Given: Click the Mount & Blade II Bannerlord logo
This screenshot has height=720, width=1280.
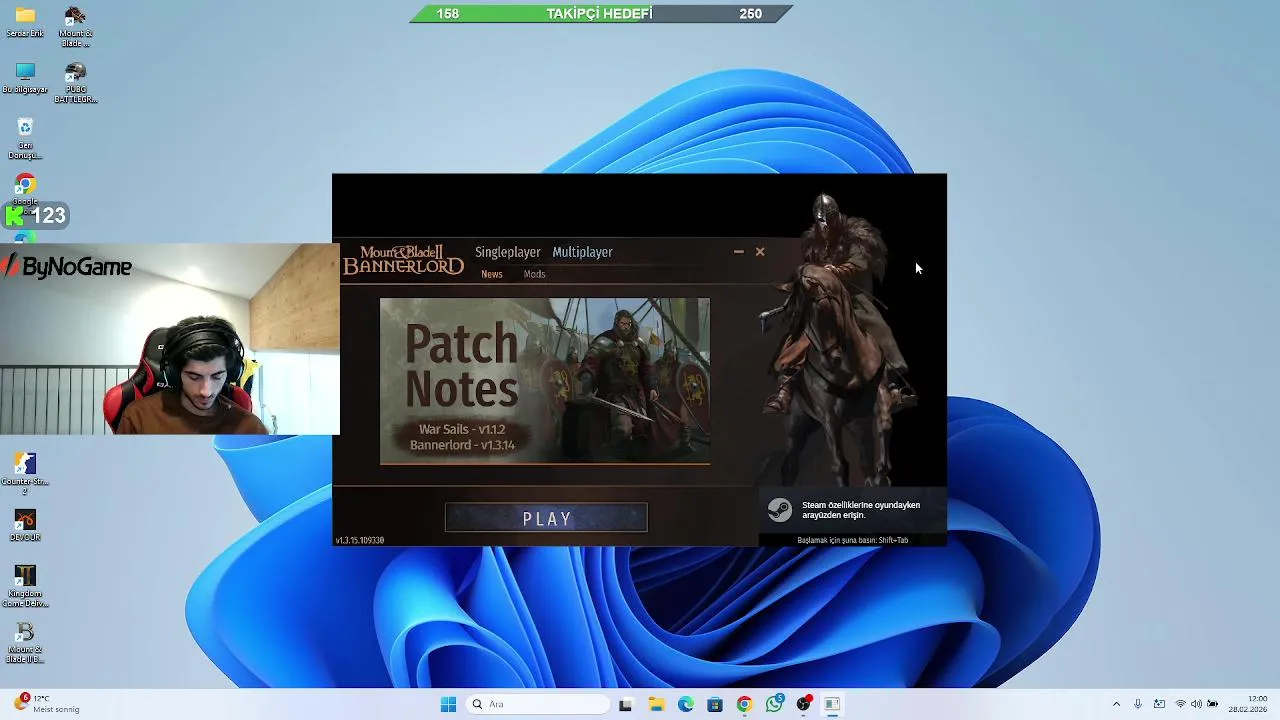Looking at the screenshot, I should click(x=403, y=260).
